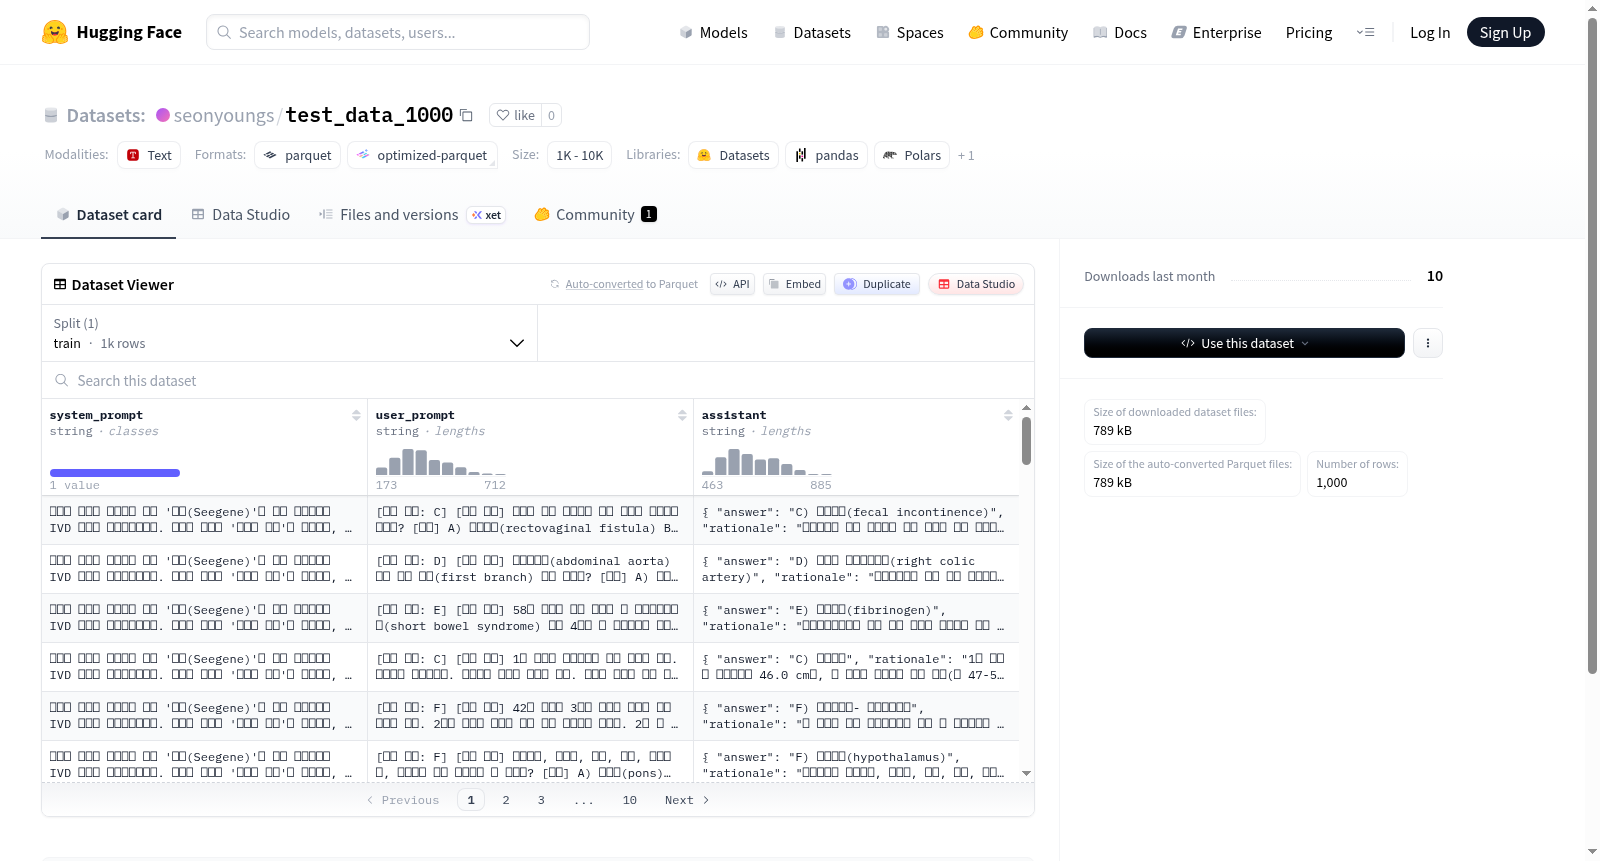
Task: Filter by Text modality tag
Action: tap(149, 155)
